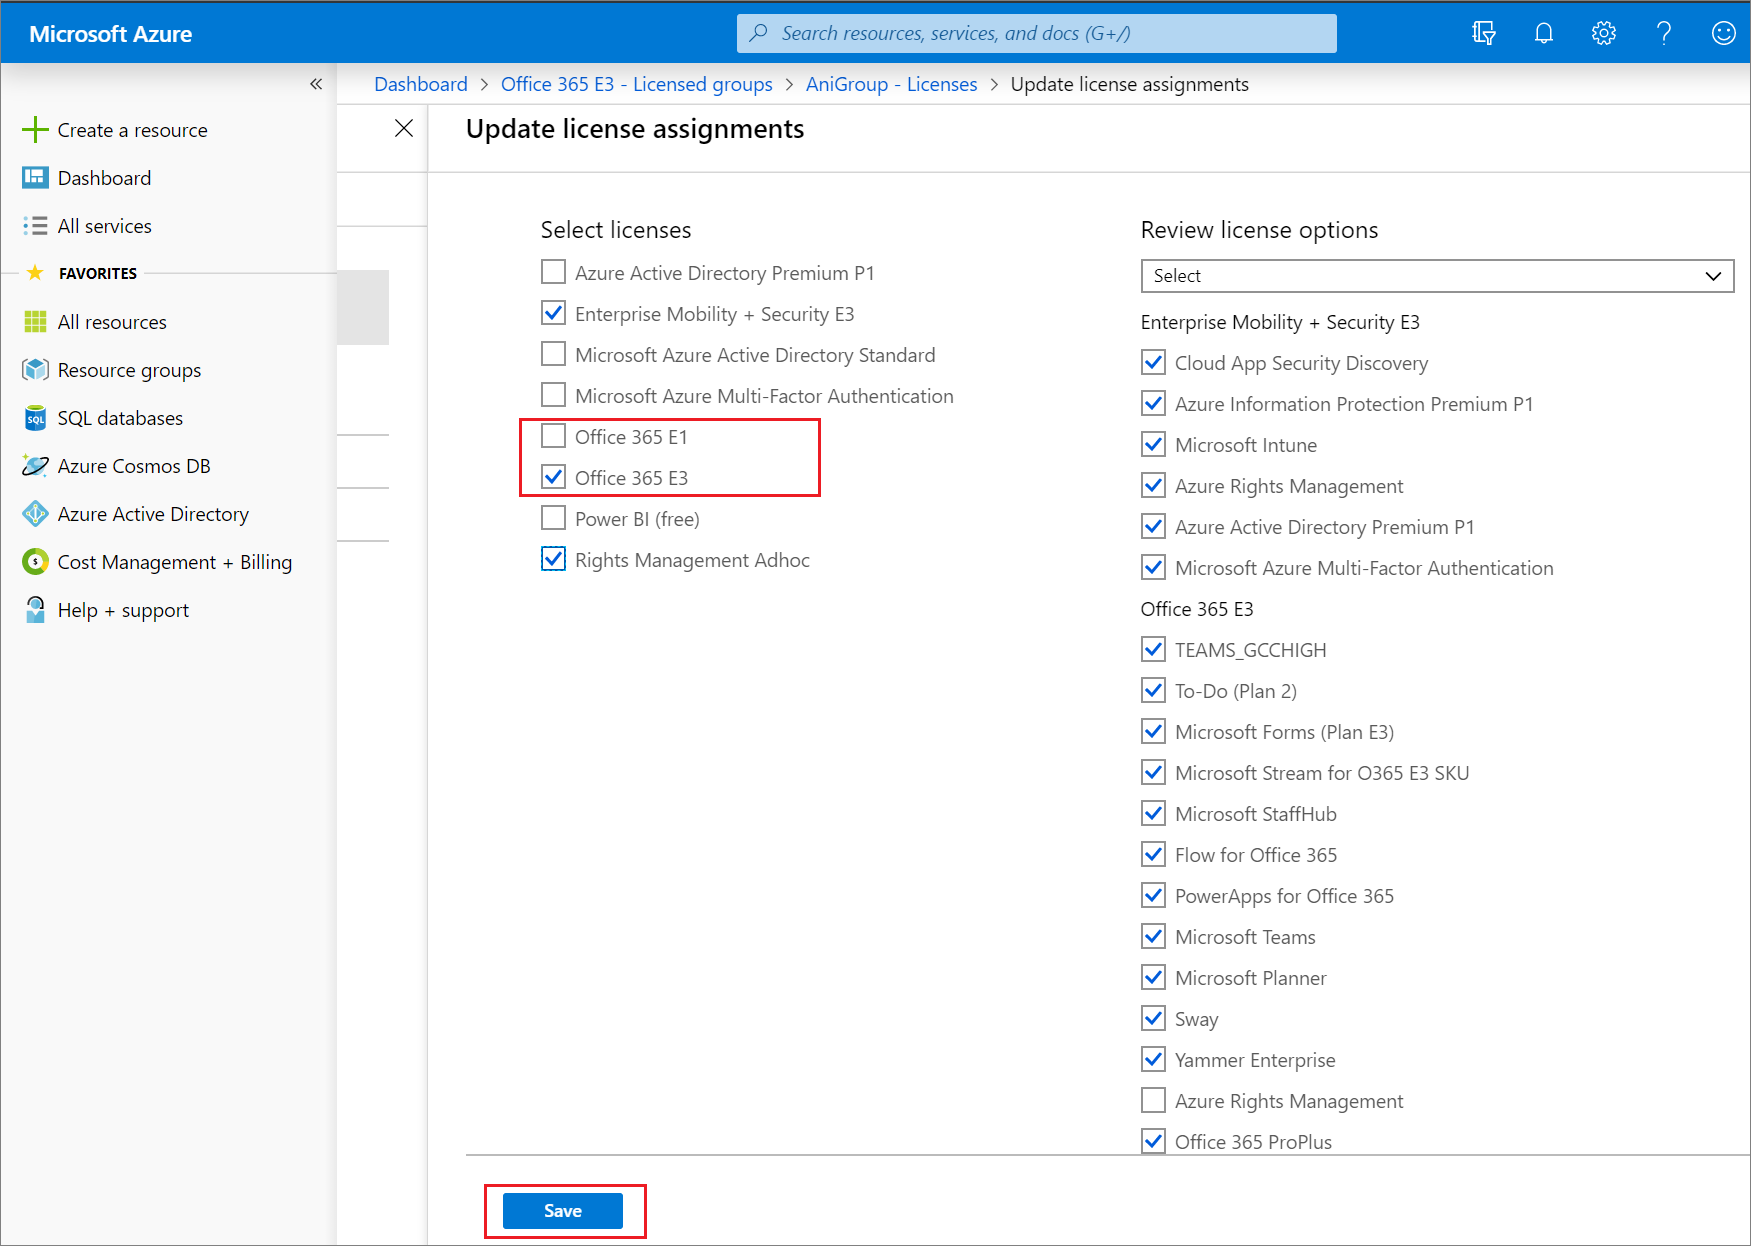
Task: Uncheck Sway service option
Action: 1153,1018
